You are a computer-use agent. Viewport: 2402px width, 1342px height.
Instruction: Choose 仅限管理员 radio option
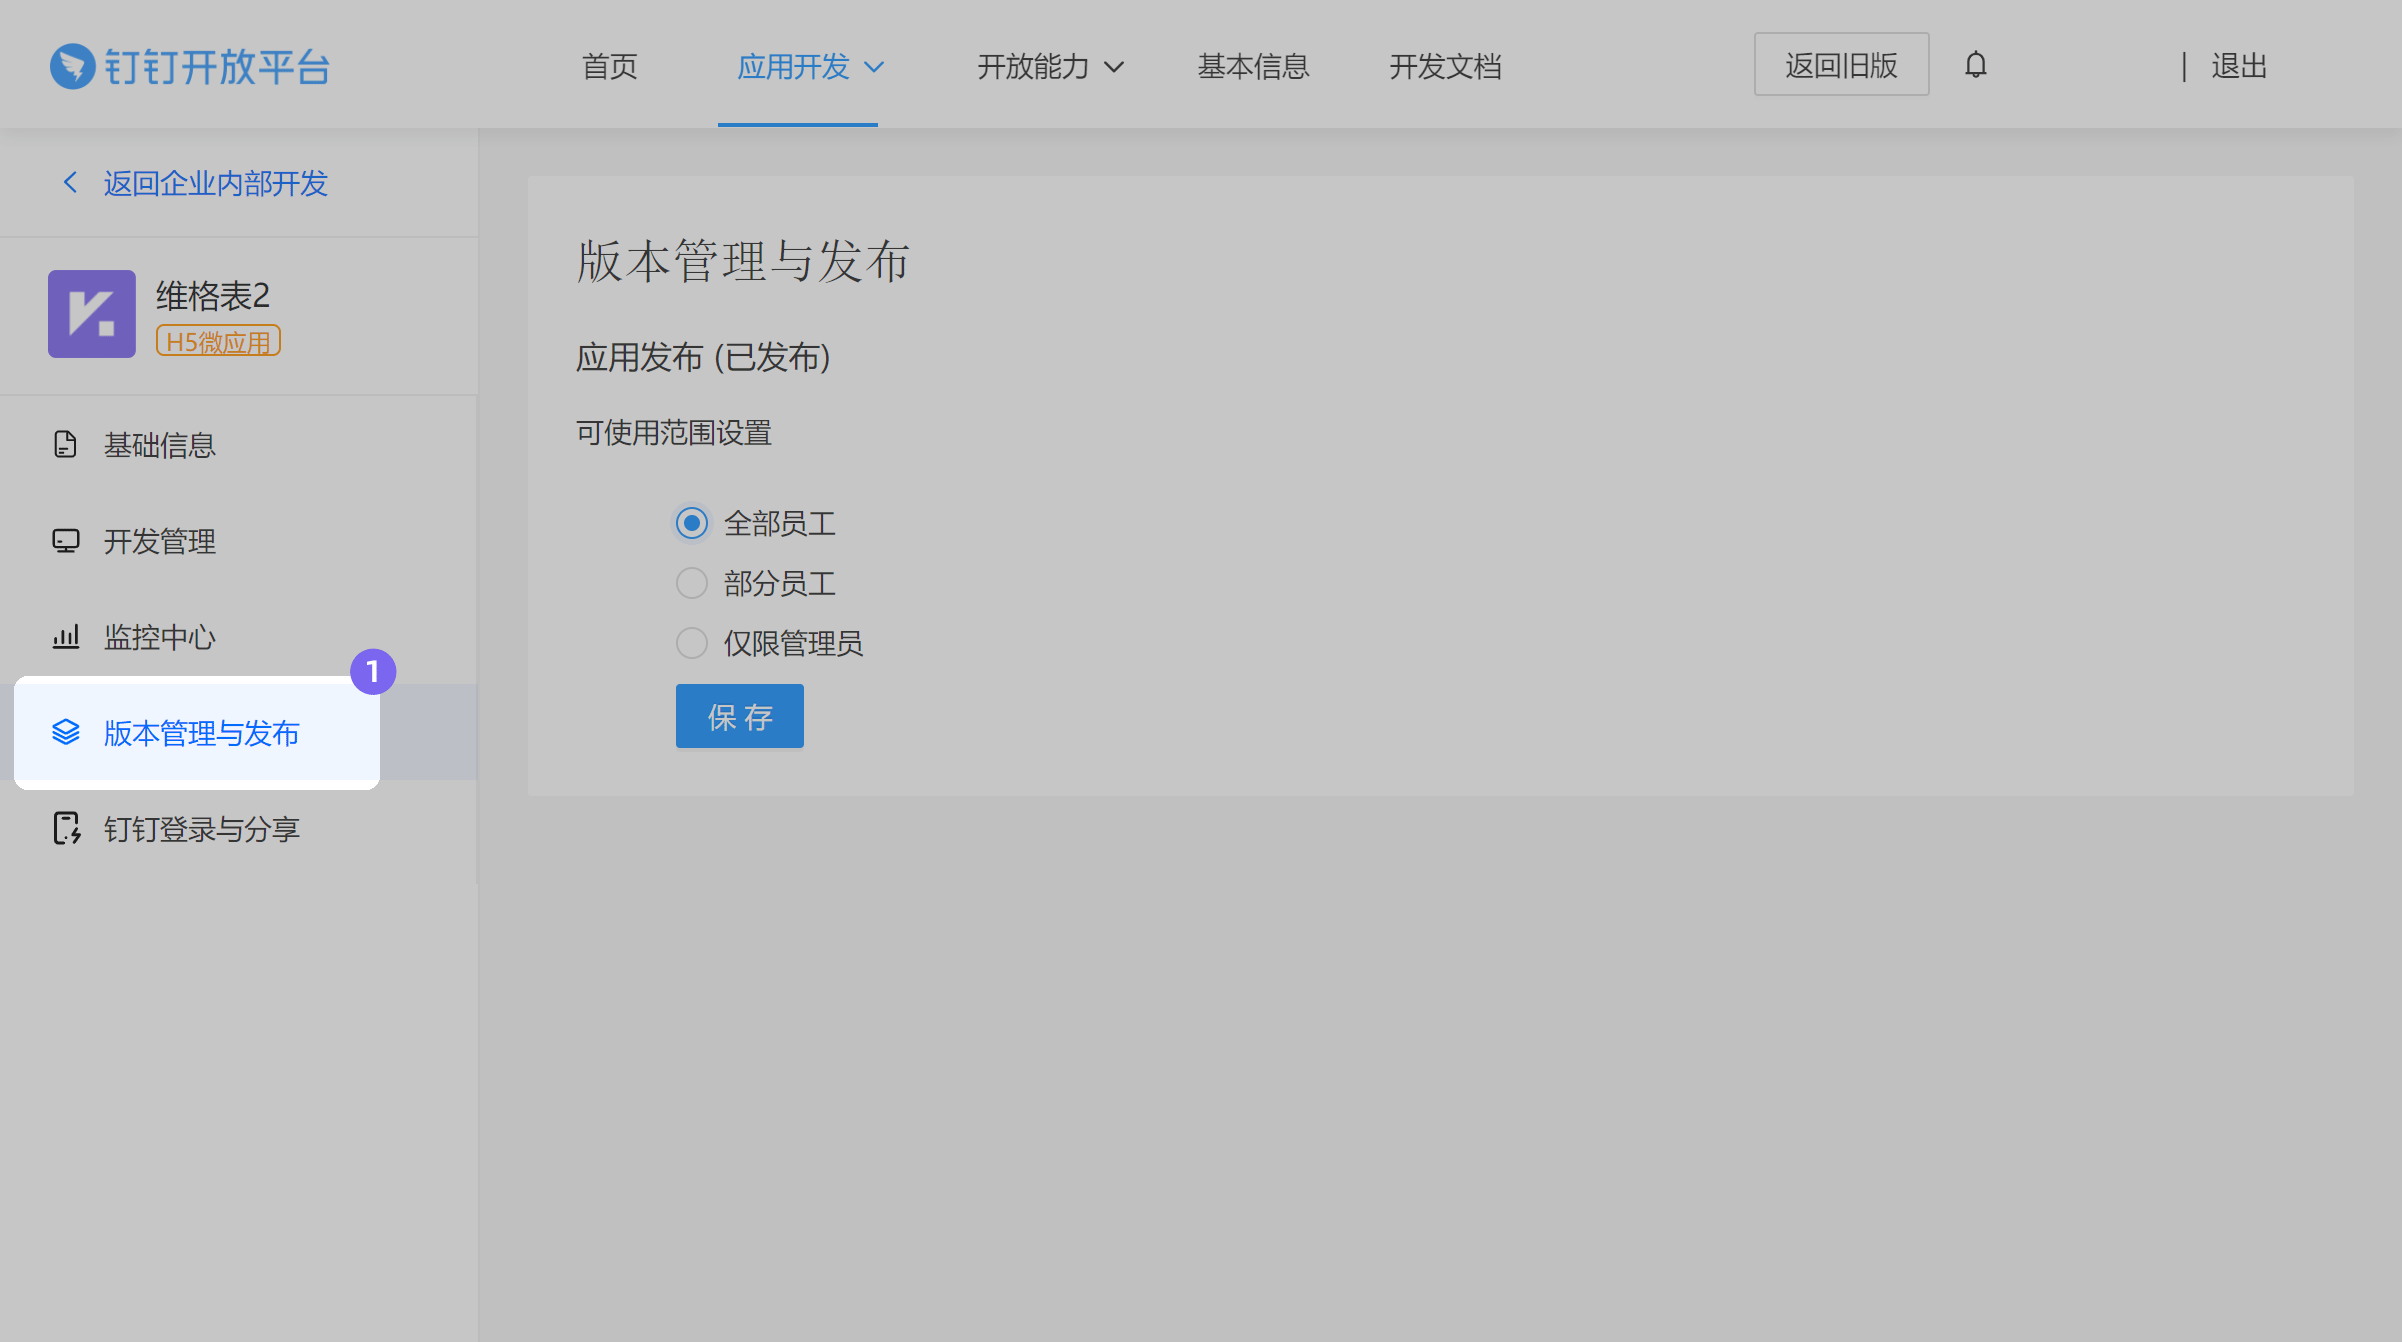point(692,643)
